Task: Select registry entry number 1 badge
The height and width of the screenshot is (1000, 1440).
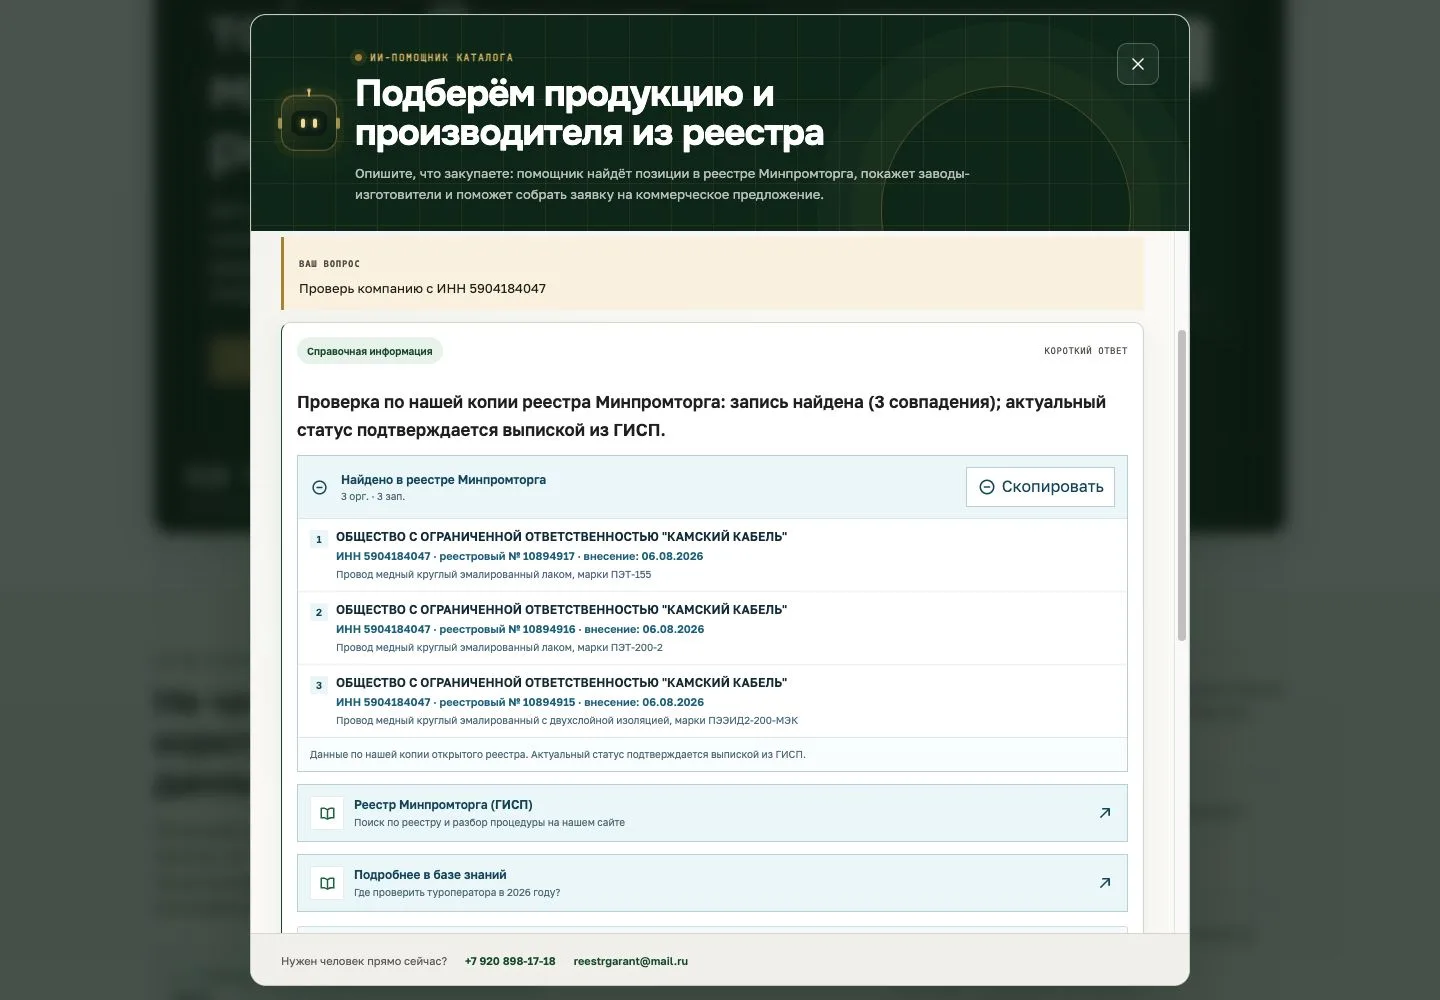Action: (319, 539)
